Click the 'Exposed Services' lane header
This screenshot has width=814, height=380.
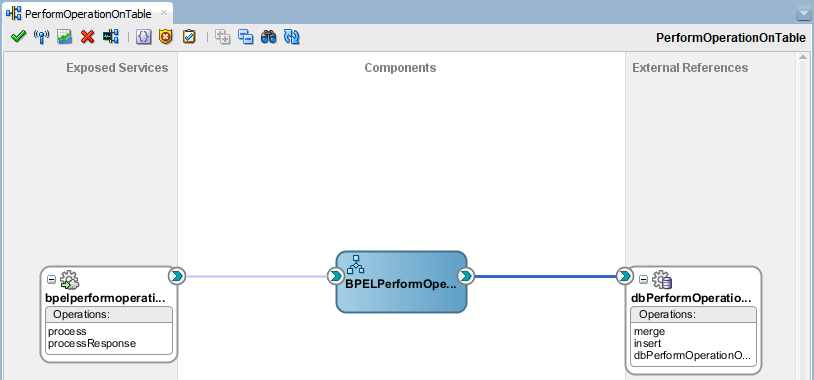117,68
